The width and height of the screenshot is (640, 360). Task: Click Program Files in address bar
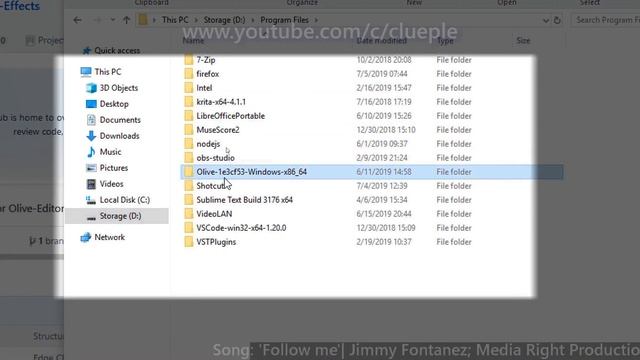[x=284, y=20]
